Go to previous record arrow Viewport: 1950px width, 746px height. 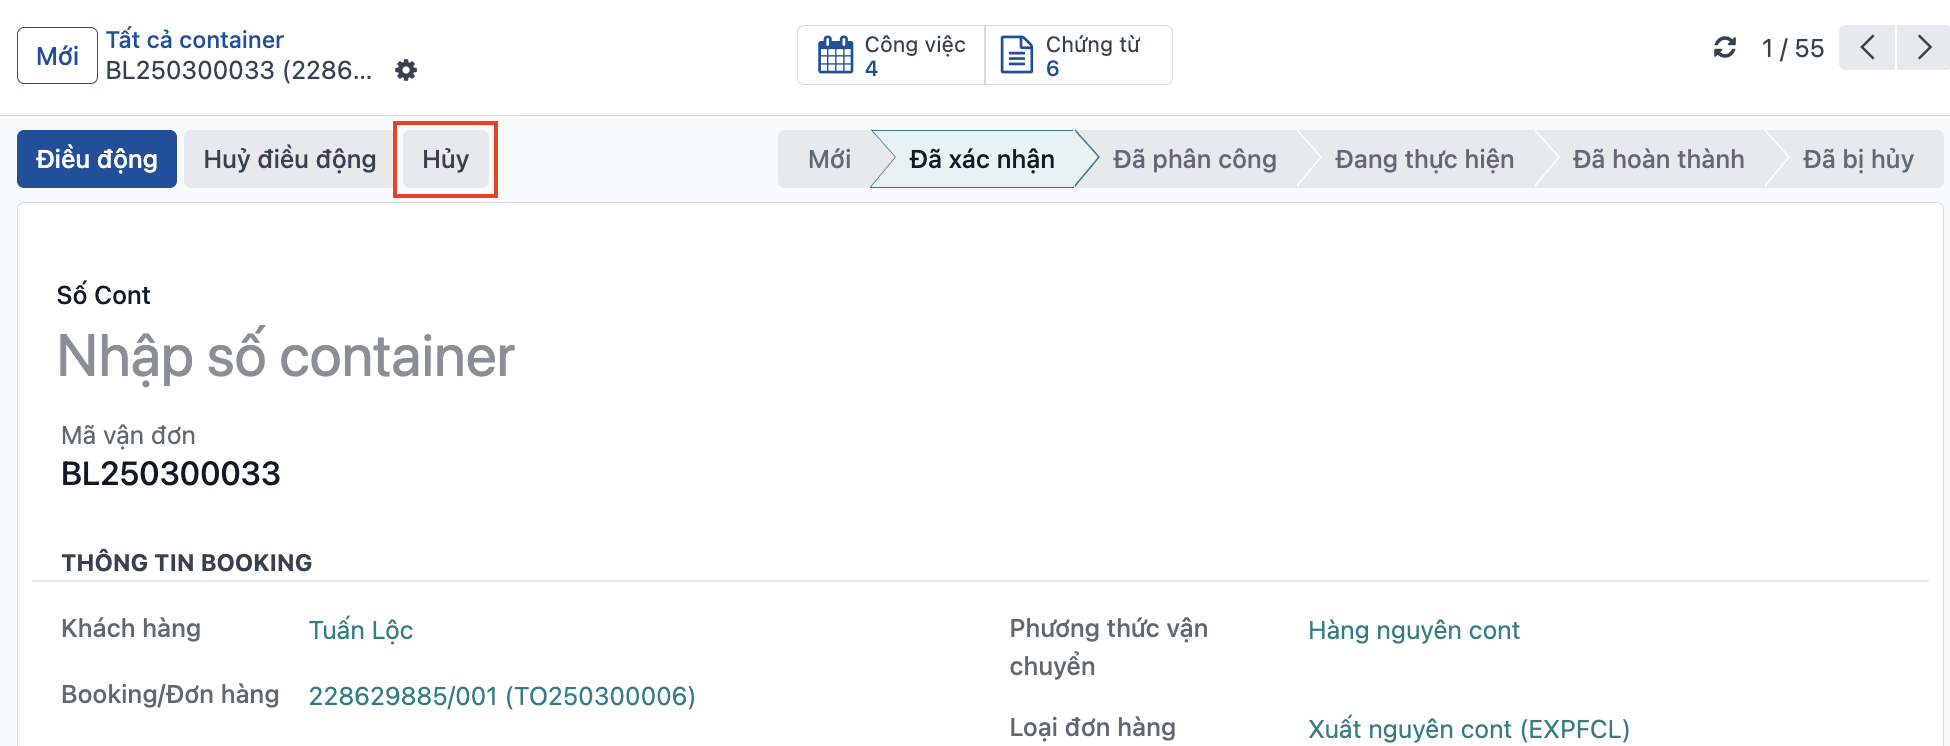tap(1867, 47)
